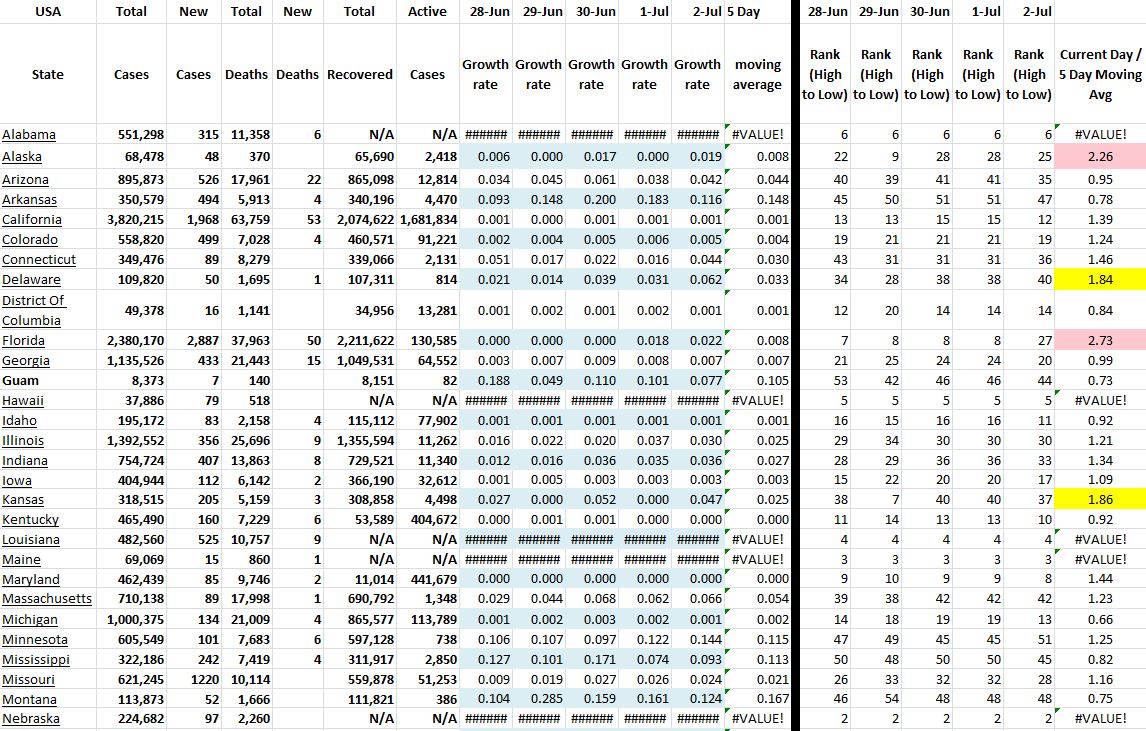Follow the Florida state link
Image resolution: width=1146 pixels, height=731 pixels.
tap(25, 341)
